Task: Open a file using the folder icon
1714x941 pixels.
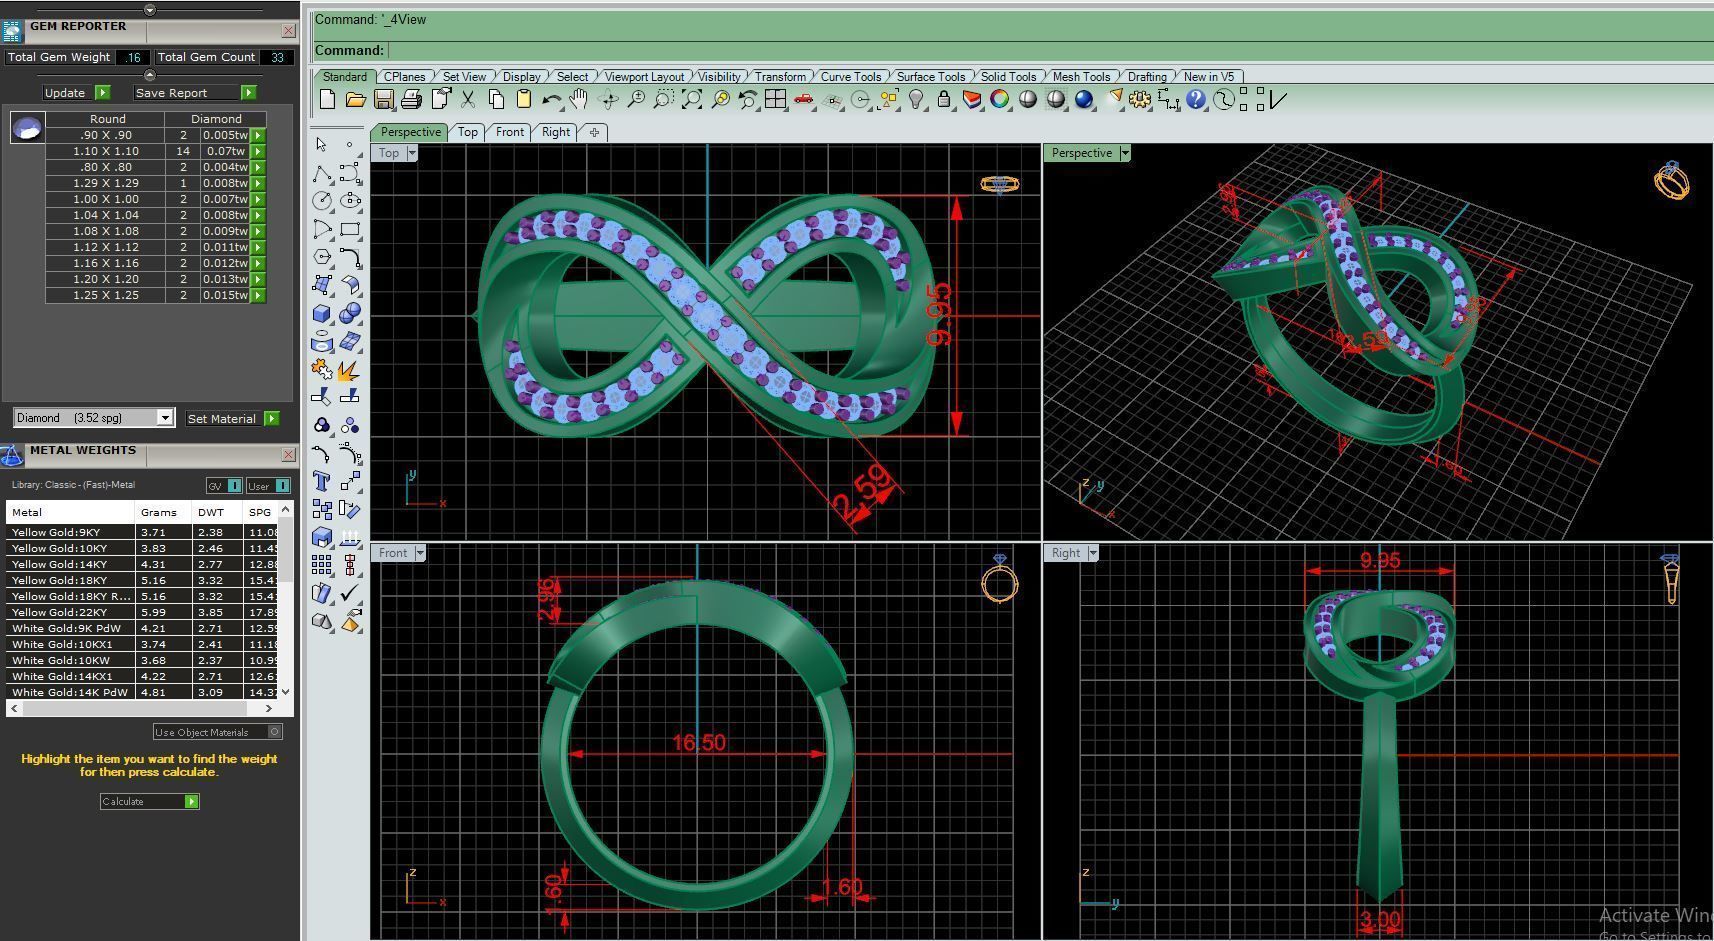Action: [355, 99]
